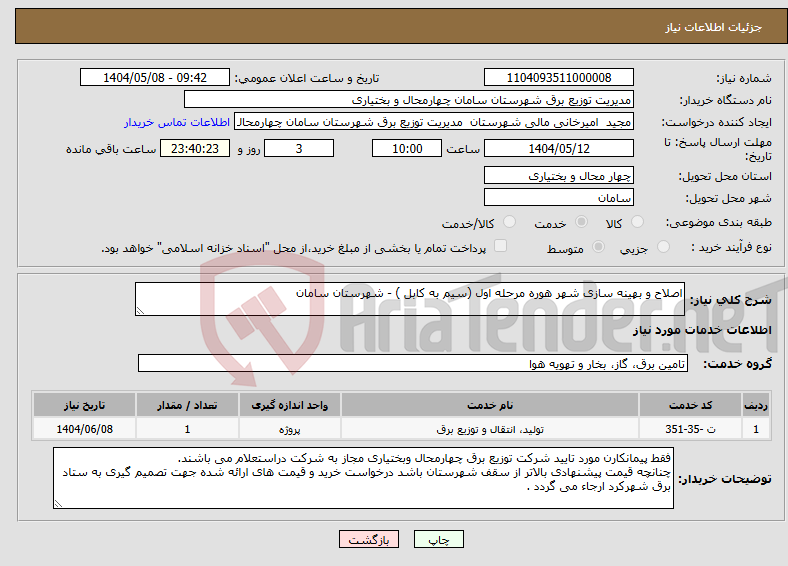Click the unit cell پروژه

click(289, 429)
